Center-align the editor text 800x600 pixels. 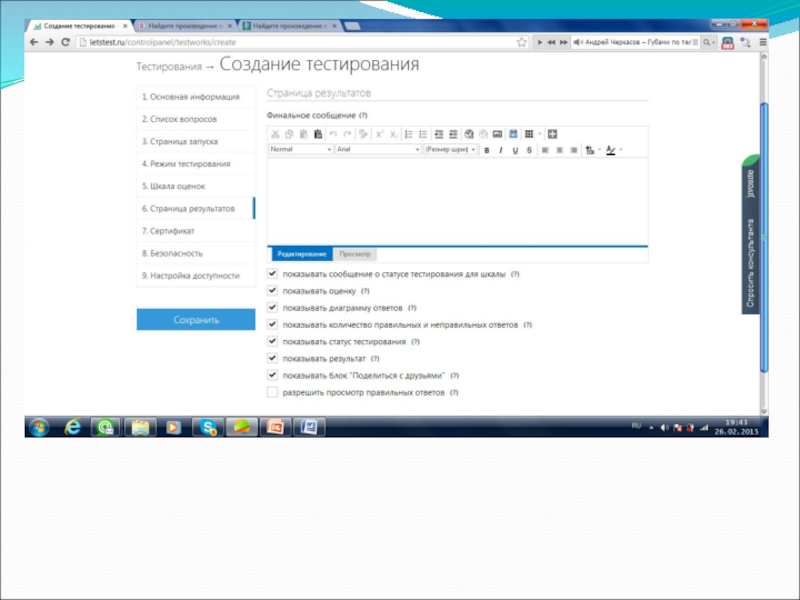pos(559,150)
